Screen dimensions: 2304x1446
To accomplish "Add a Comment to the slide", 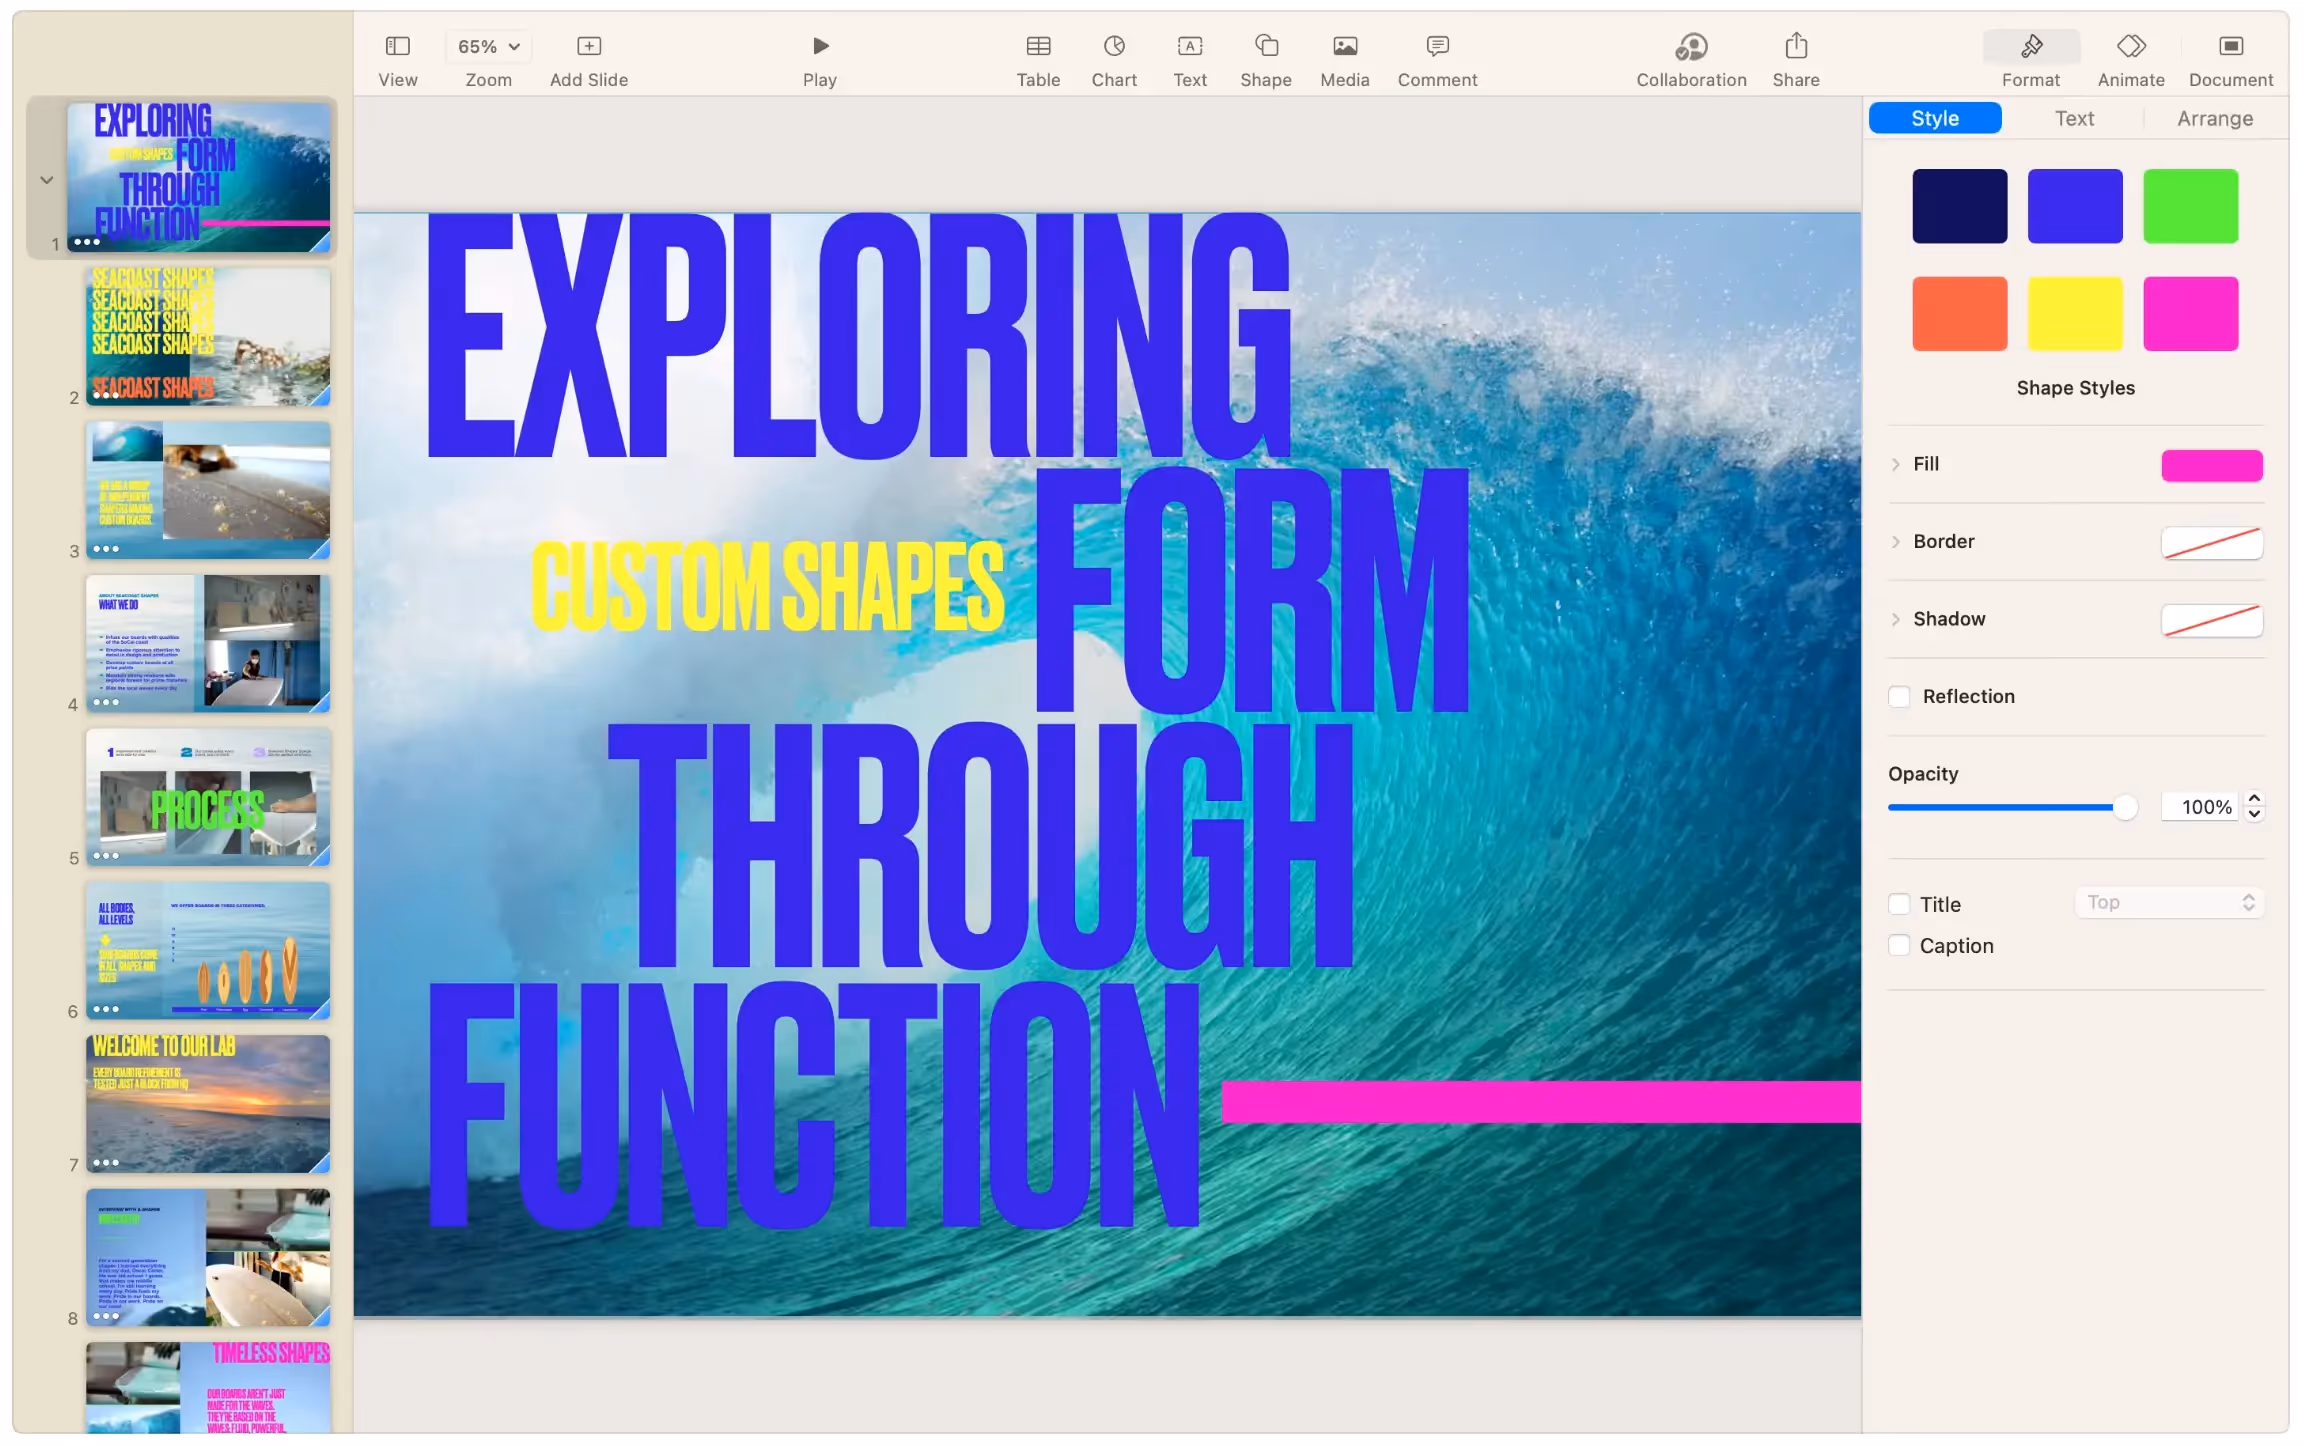I will [1437, 60].
